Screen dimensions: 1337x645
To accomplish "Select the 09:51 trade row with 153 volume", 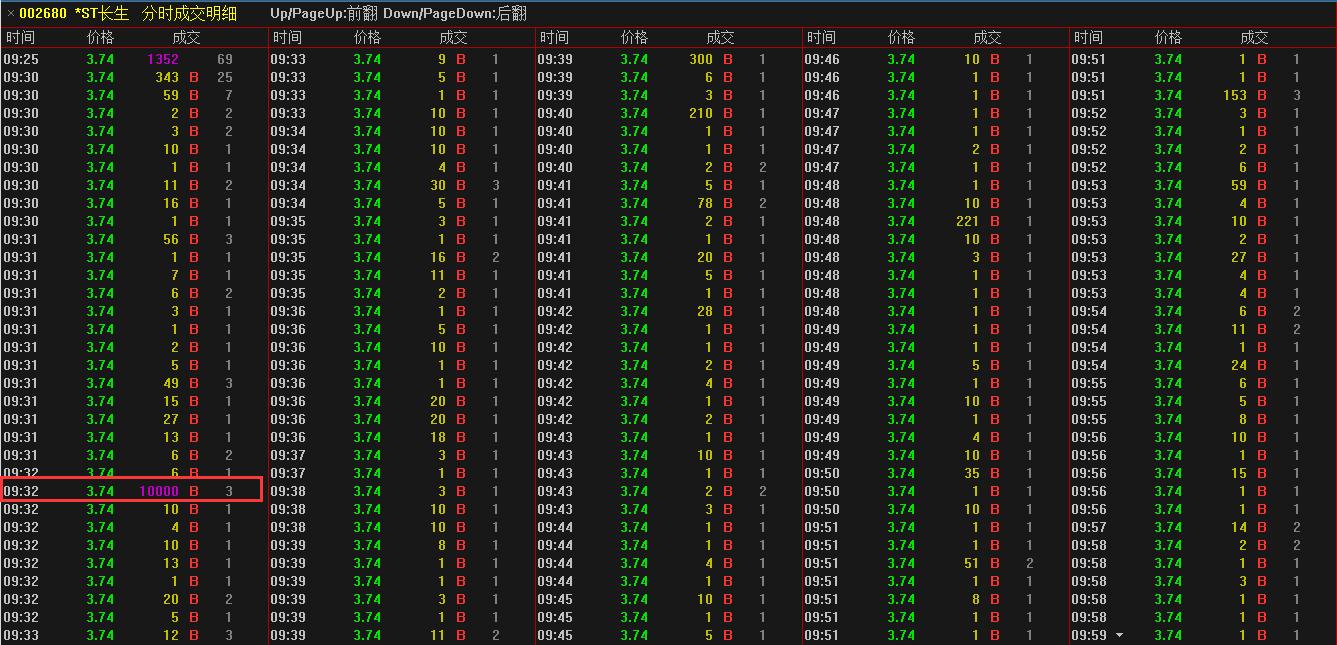I will click(1202, 95).
